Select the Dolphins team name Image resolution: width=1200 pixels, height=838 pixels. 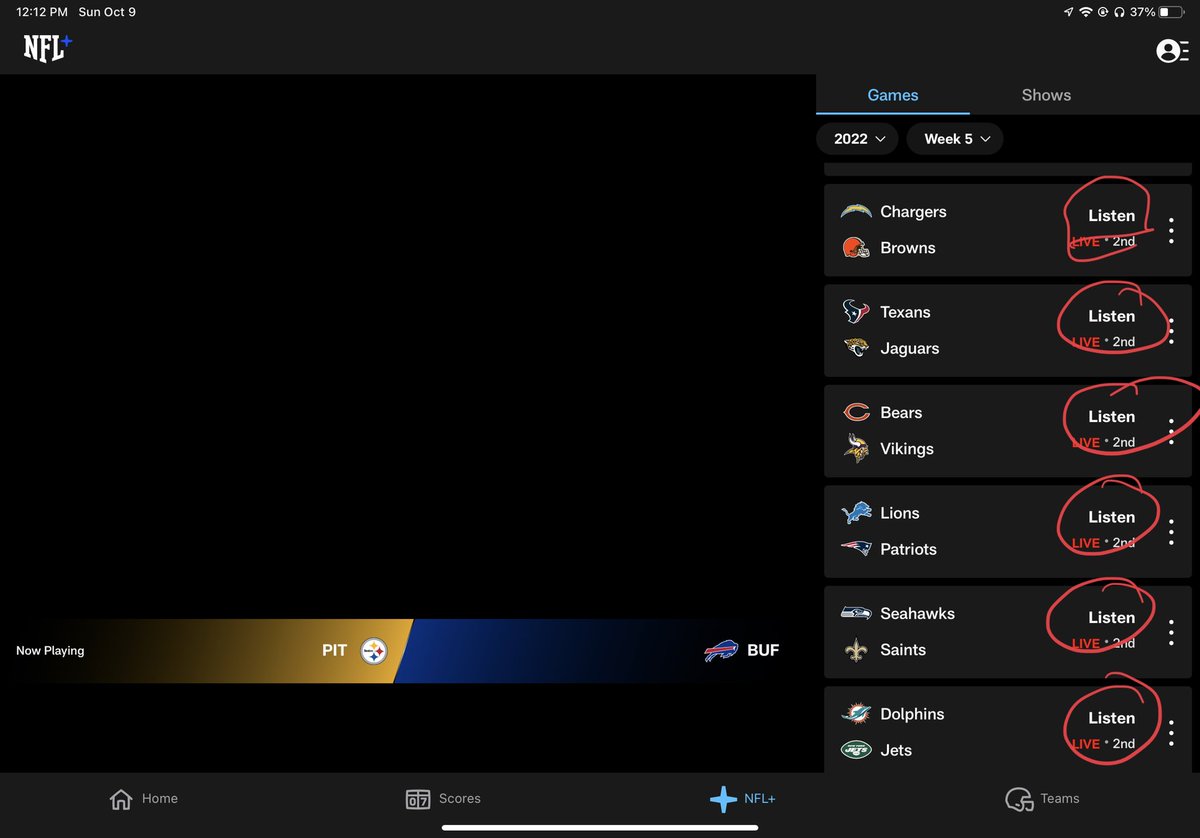point(912,714)
